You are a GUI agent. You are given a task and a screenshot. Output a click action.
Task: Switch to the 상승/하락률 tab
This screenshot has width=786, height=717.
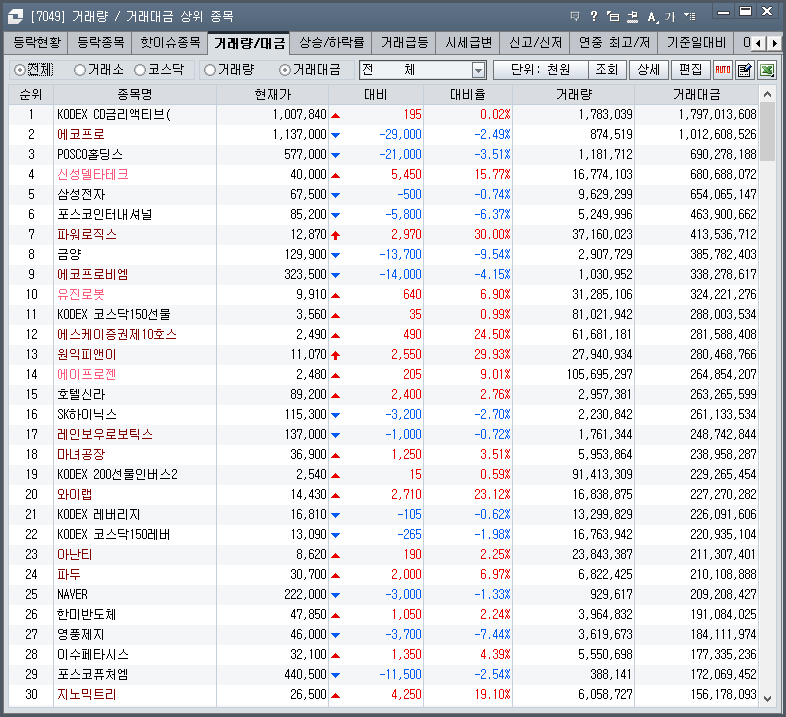click(331, 43)
